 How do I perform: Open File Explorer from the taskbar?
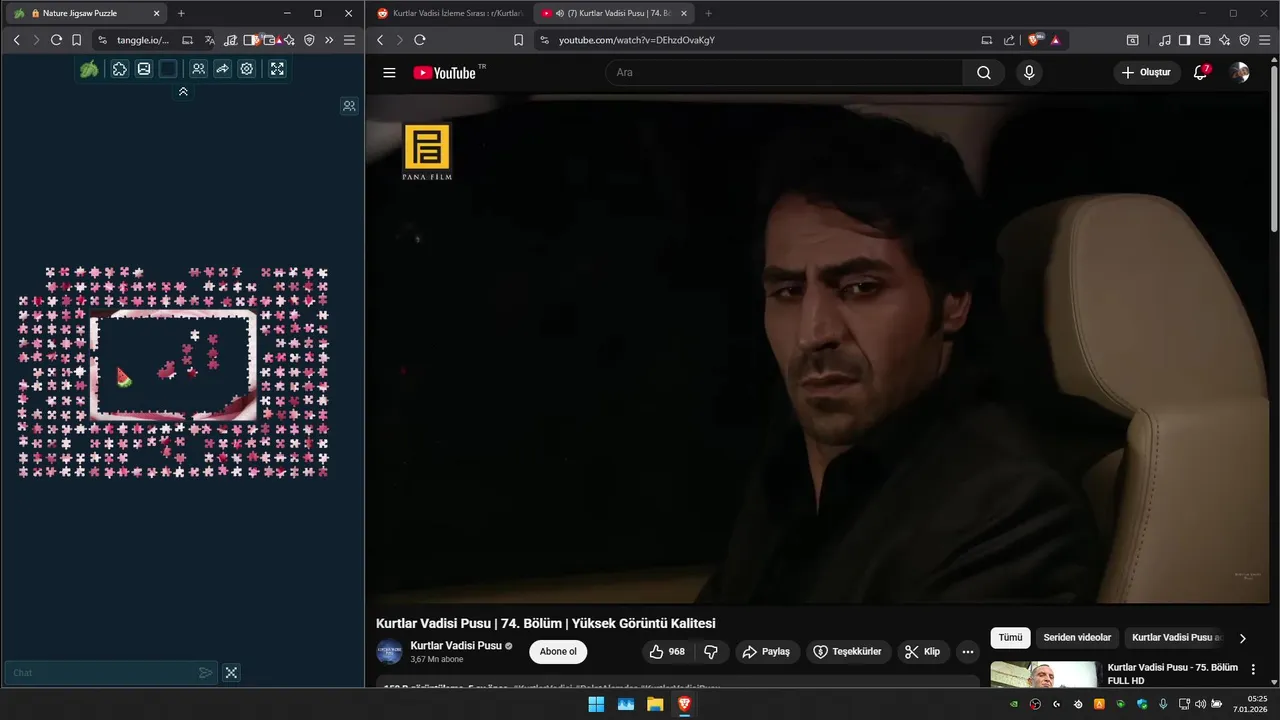pyautogui.click(x=655, y=704)
